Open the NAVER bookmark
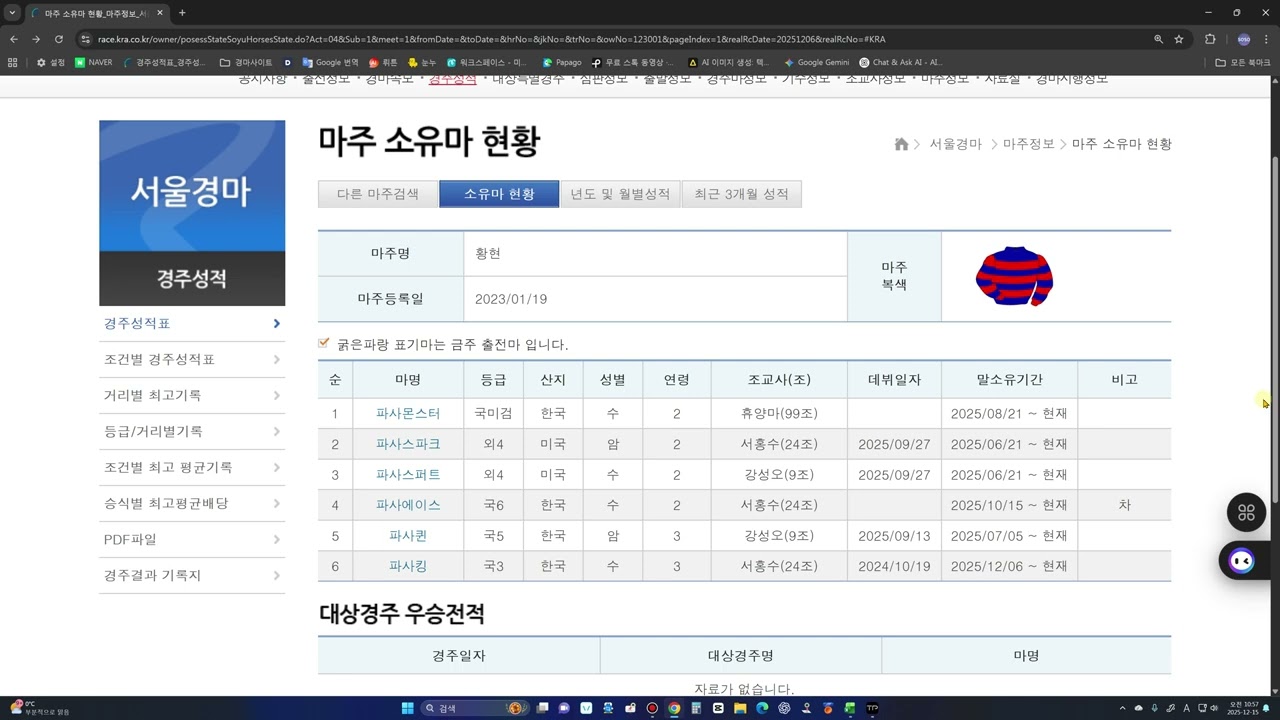The height and width of the screenshot is (720, 1280). (94, 62)
